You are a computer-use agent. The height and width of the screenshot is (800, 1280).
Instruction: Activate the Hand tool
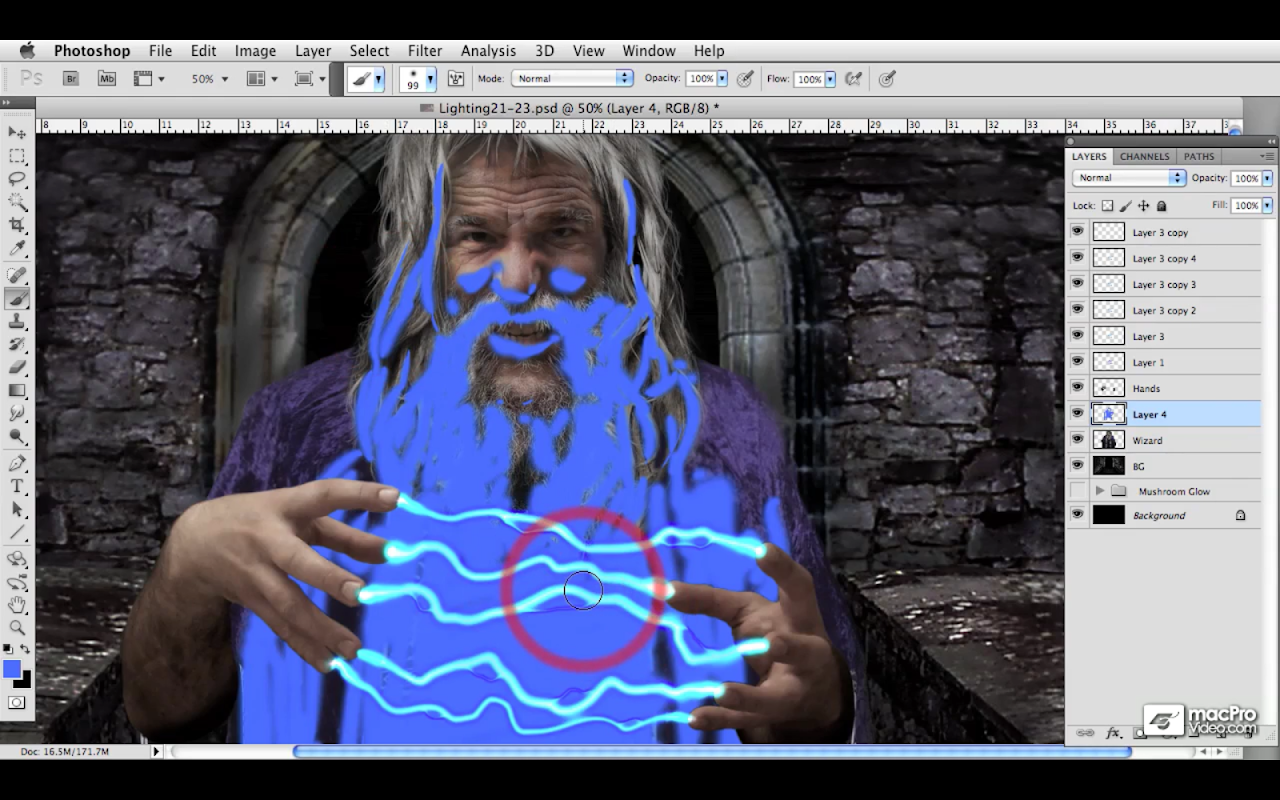tap(17, 605)
